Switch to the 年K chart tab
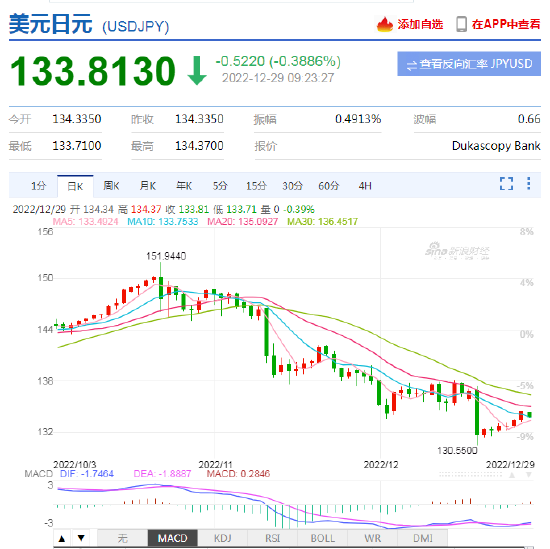Viewport: 550px width, 549px height. [x=184, y=186]
